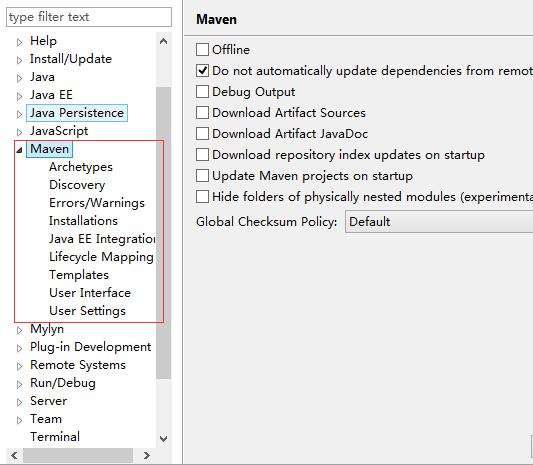Open Lifecycle Mappings preferences
This screenshot has height=465, width=533.
(x=102, y=257)
